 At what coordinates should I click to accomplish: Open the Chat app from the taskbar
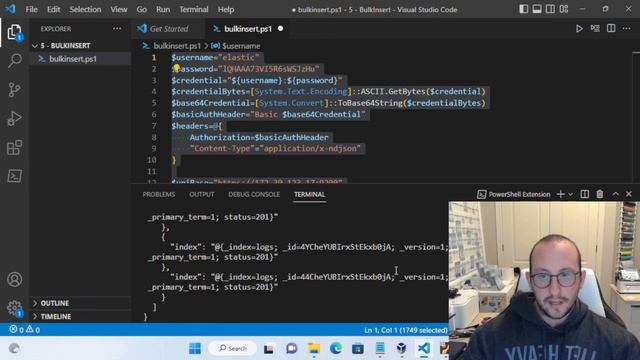coord(291,348)
